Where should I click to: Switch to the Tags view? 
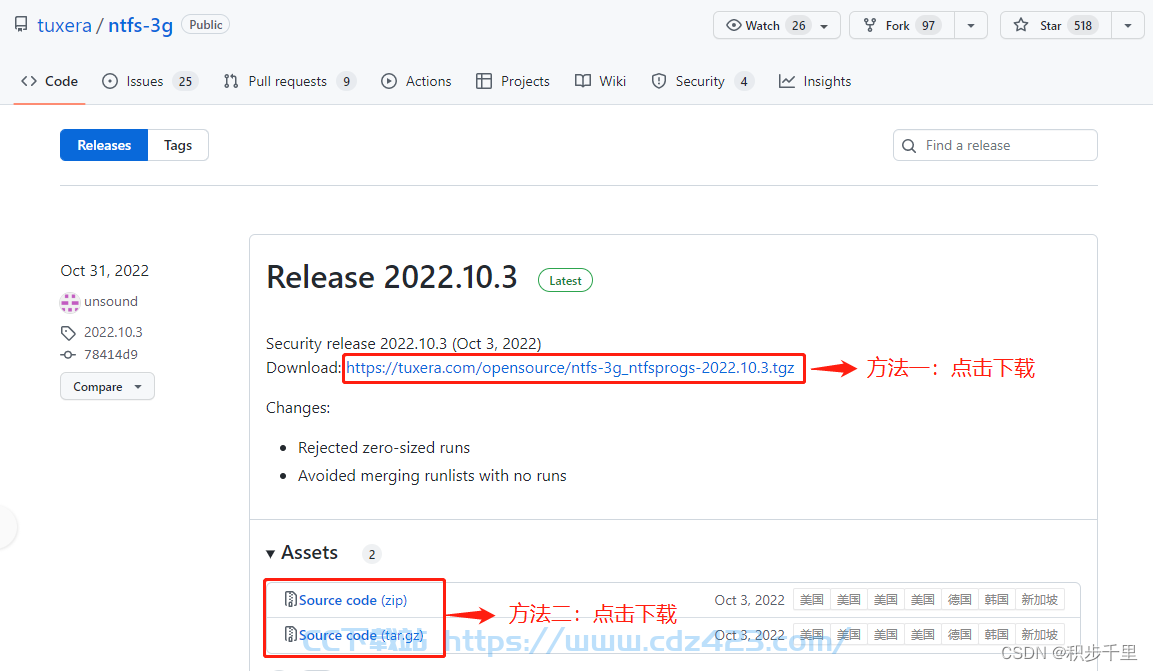[x=178, y=146]
